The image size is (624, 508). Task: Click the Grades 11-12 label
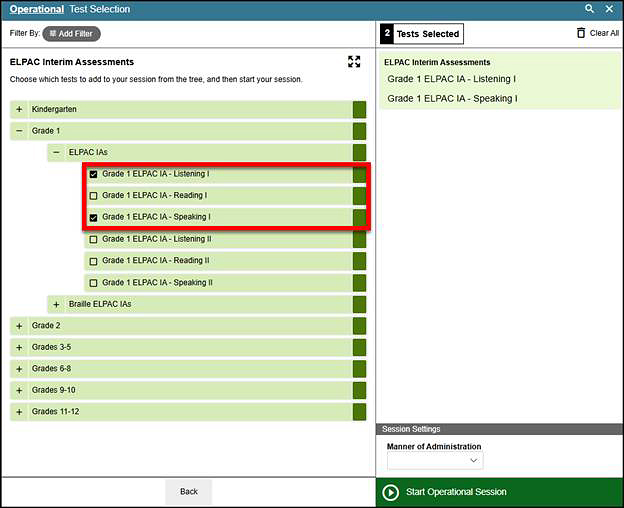tap(55, 411)
